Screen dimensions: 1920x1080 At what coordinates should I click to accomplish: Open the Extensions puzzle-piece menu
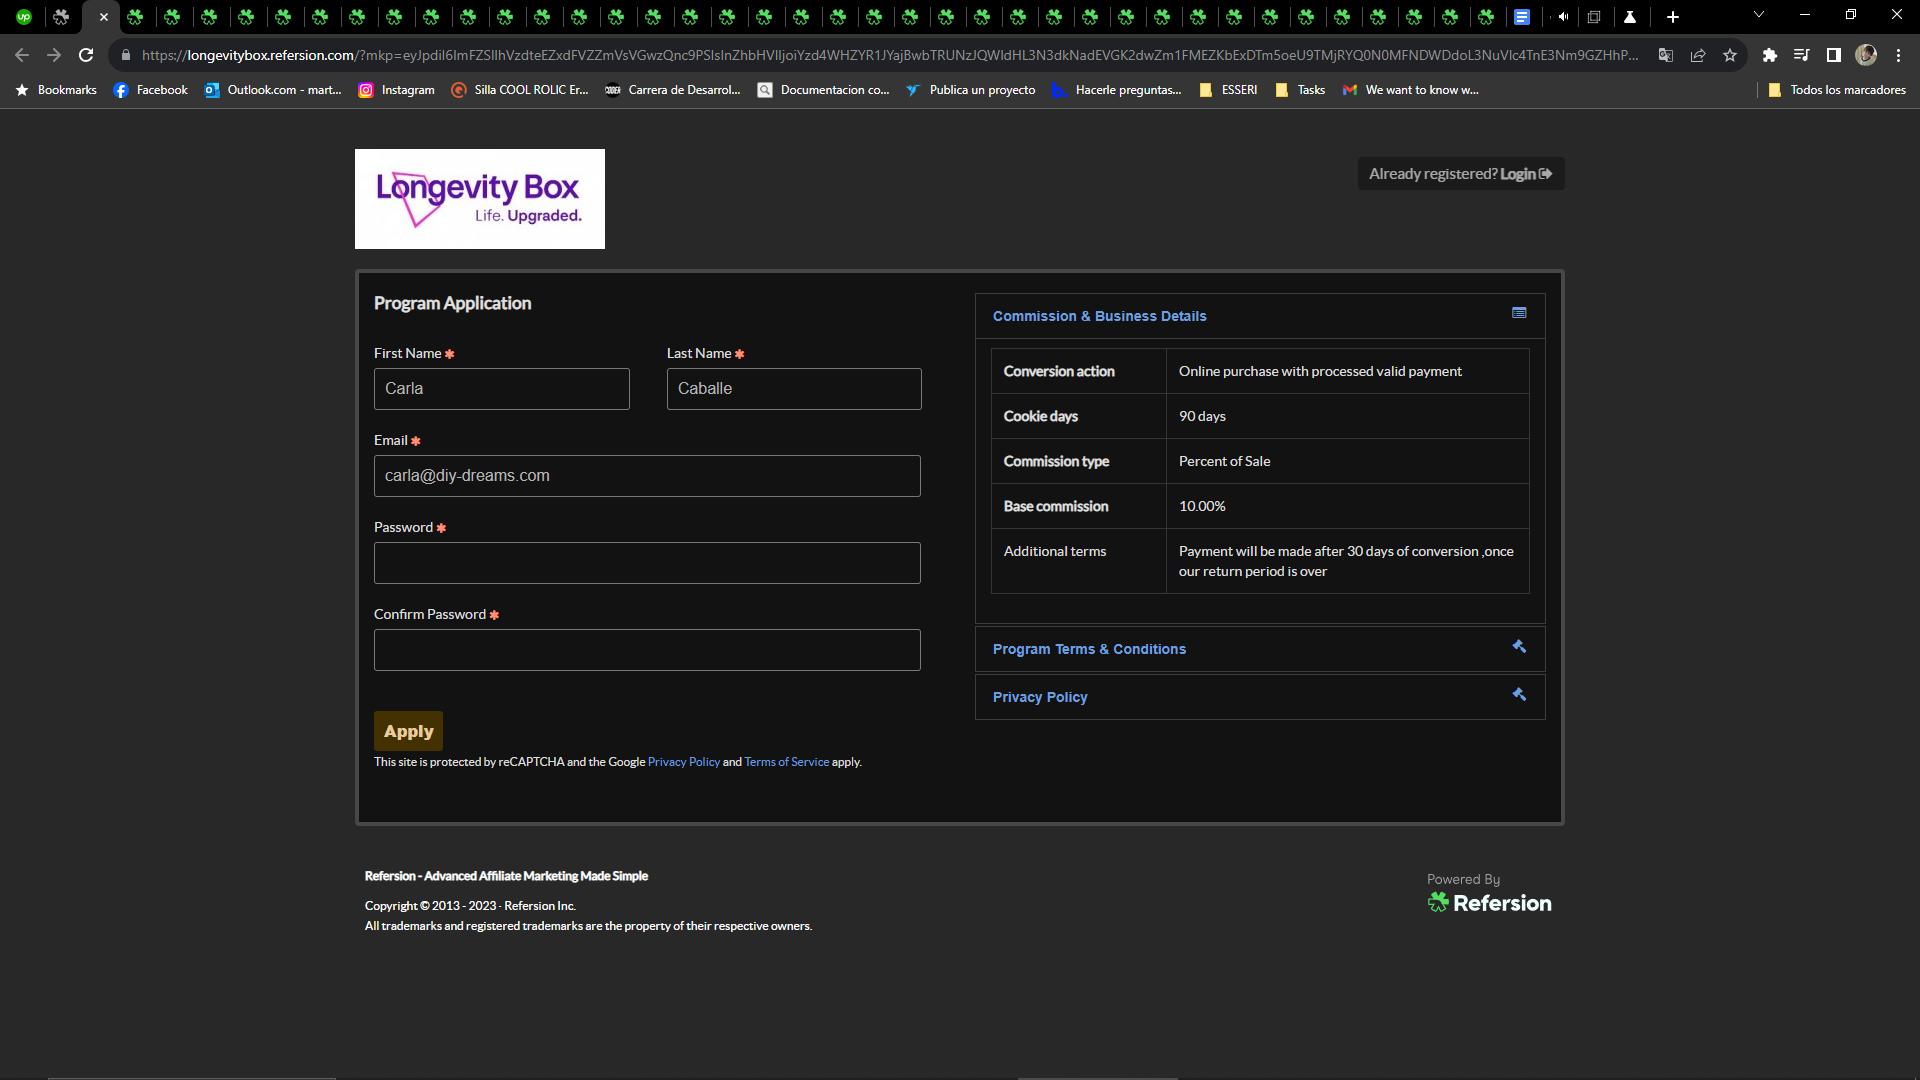coord(1770,55)
